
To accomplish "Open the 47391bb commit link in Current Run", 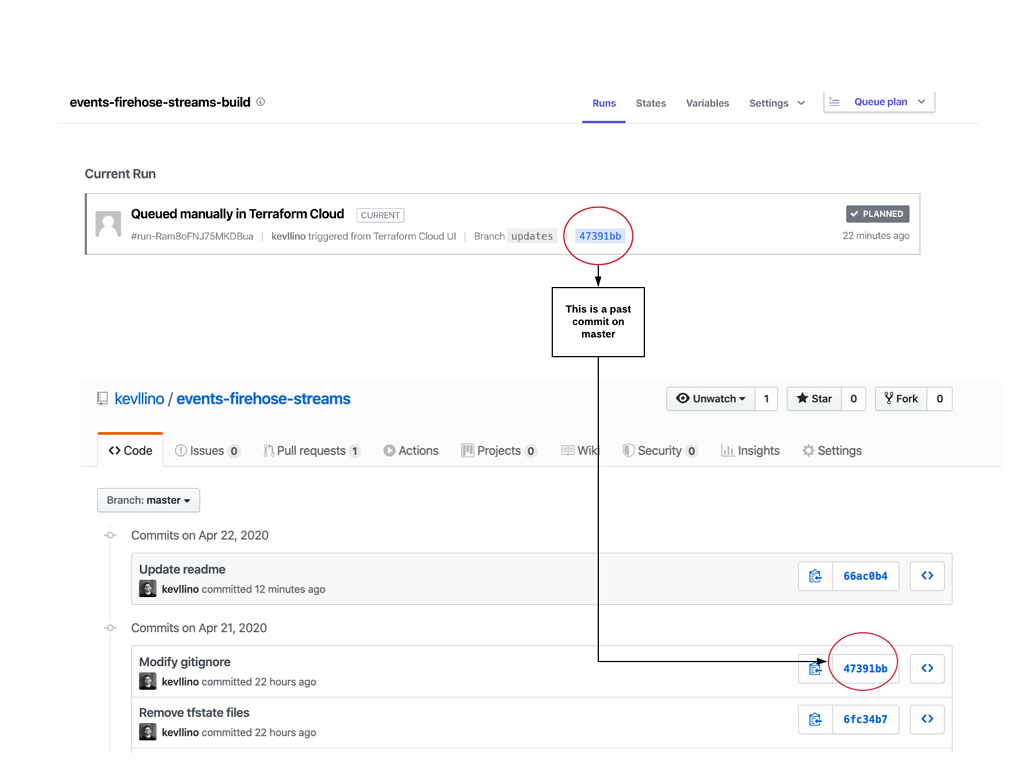I will click(x=598, y=236).
